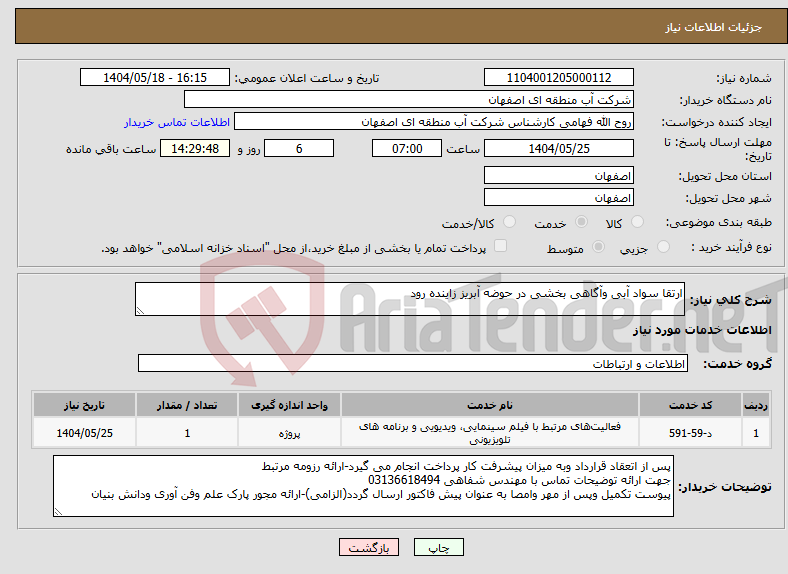Click the اطلاعات خدمات مورد نیاز section heading

click(702, 330)
